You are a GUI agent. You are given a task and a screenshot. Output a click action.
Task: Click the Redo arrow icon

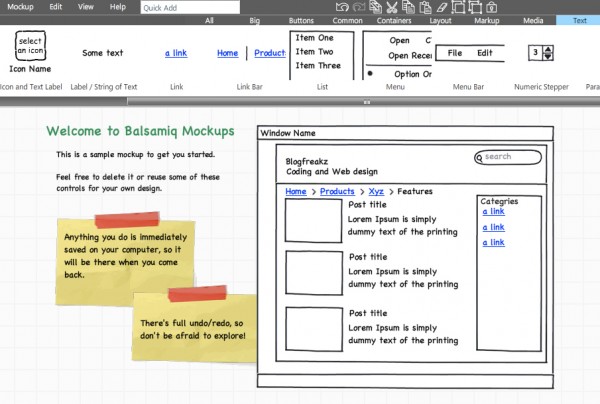[359, 7]
